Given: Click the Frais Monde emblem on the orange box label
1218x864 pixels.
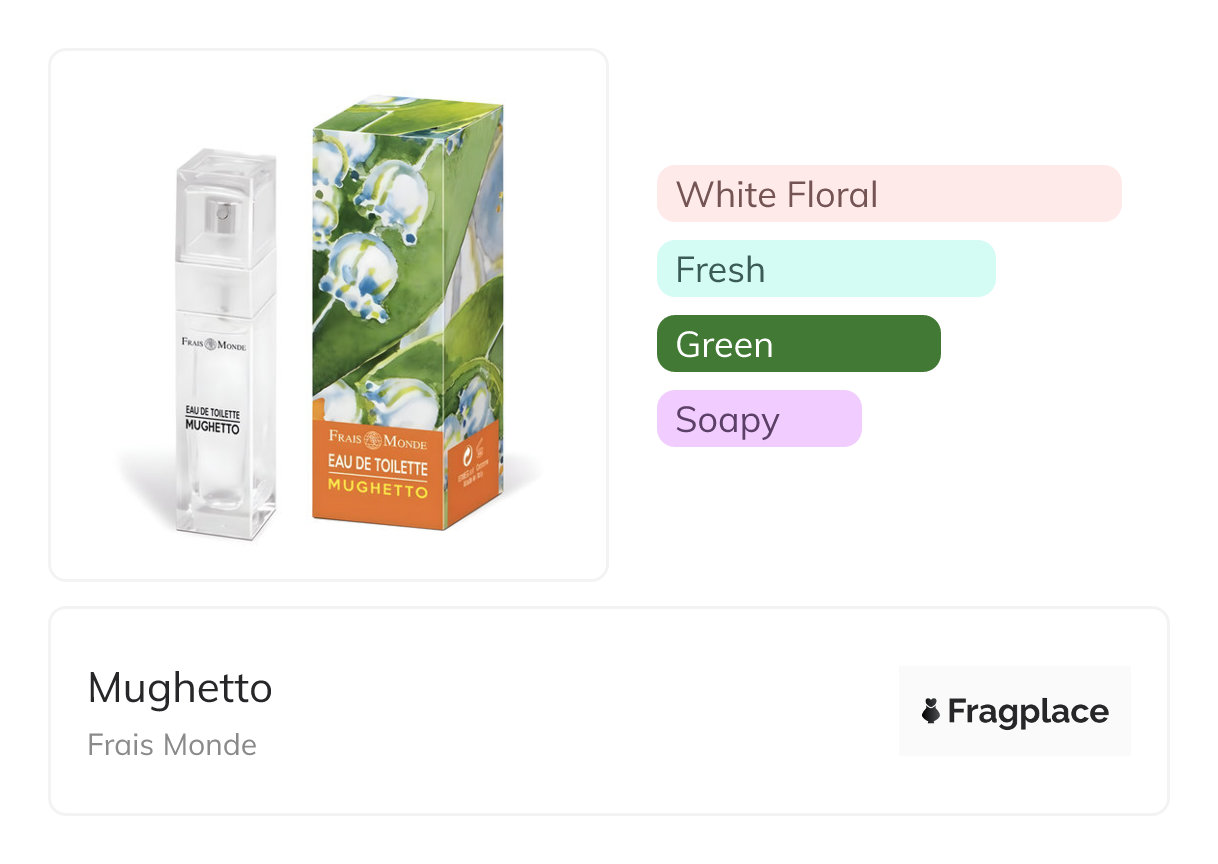Looking at the screenshot, I should coord(372,440).
